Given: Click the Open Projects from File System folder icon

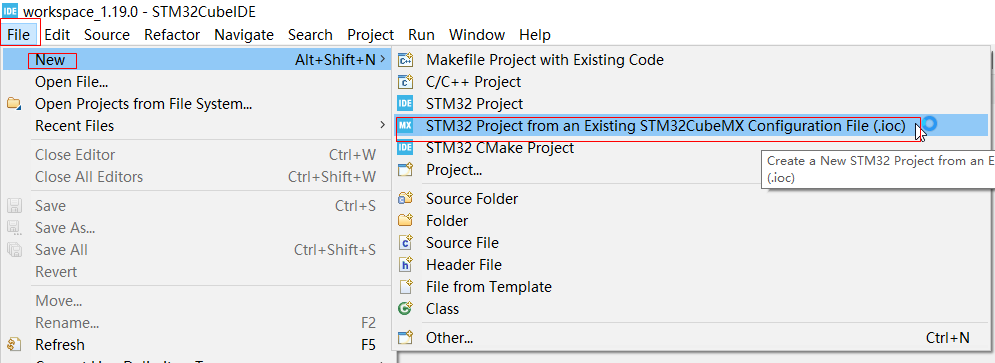Looking at the screenshot, I should click(14, 103).
